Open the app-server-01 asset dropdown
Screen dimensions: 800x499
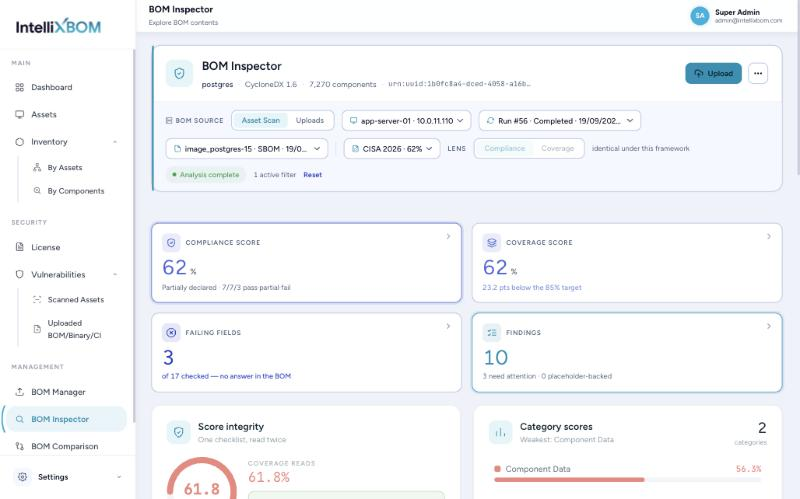pos(407,121)
